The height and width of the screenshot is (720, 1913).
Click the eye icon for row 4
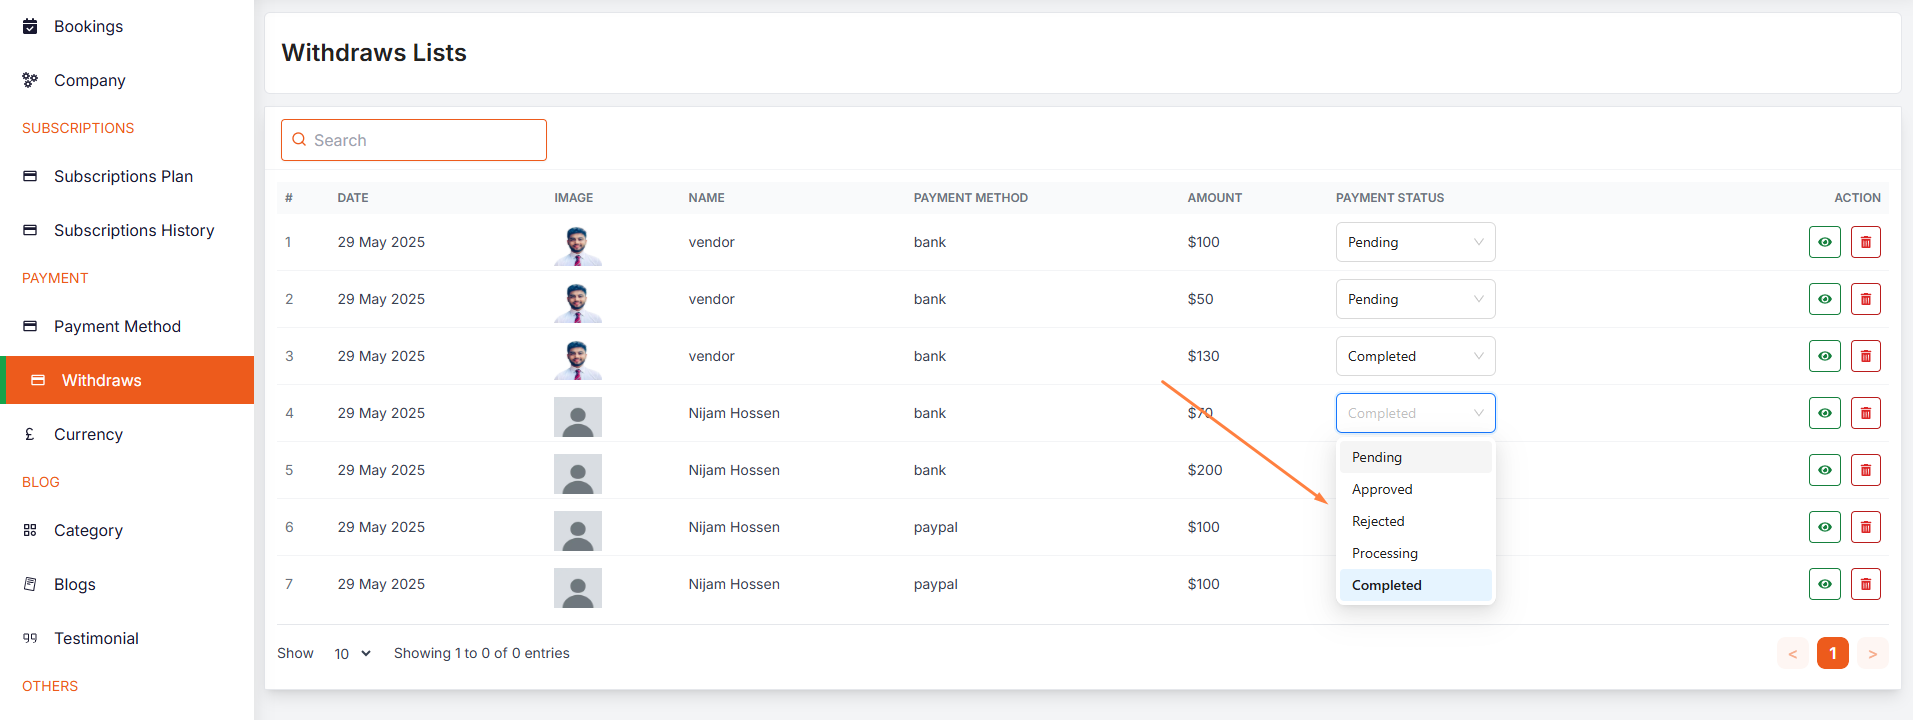click(x=1824, y=413)
